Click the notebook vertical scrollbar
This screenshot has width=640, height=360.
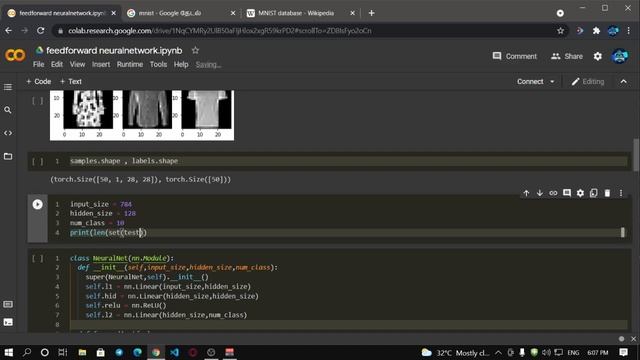pos(636,155)
